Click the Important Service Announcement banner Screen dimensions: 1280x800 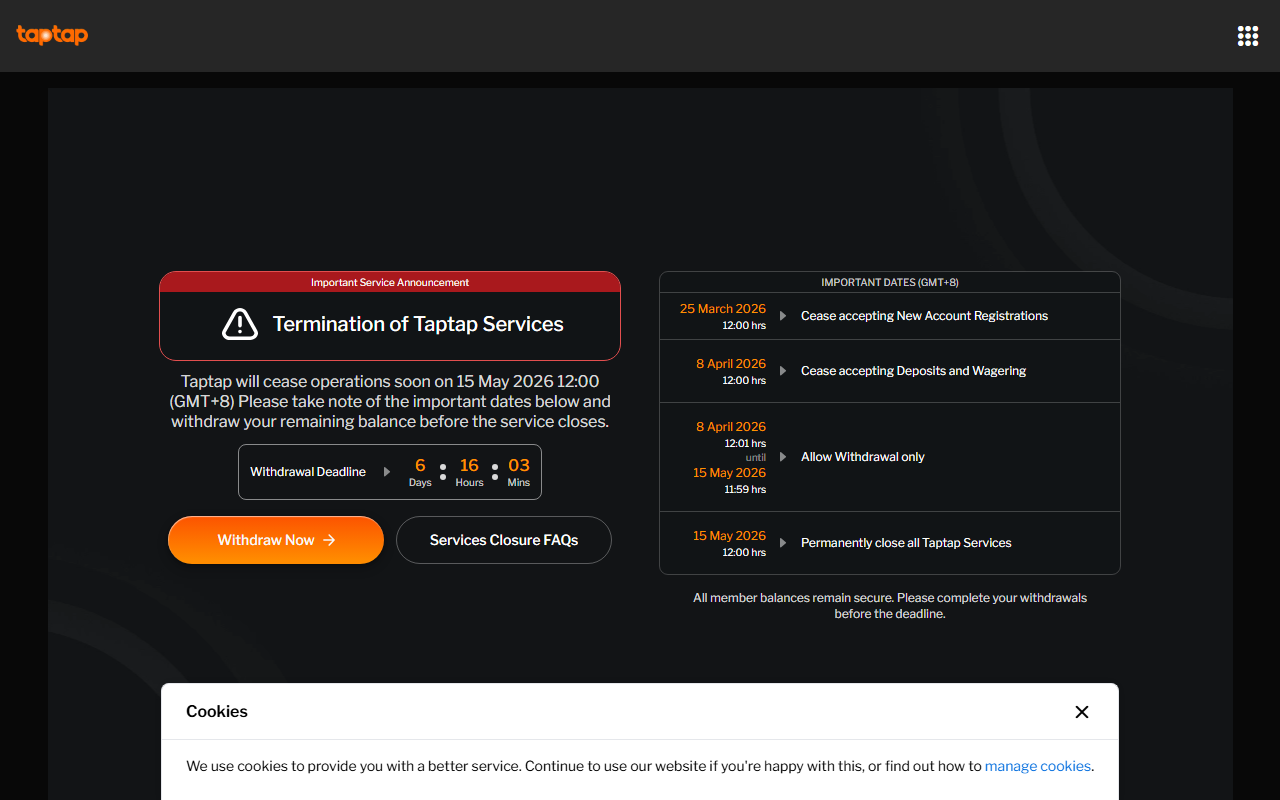click(x=390, y=282)
